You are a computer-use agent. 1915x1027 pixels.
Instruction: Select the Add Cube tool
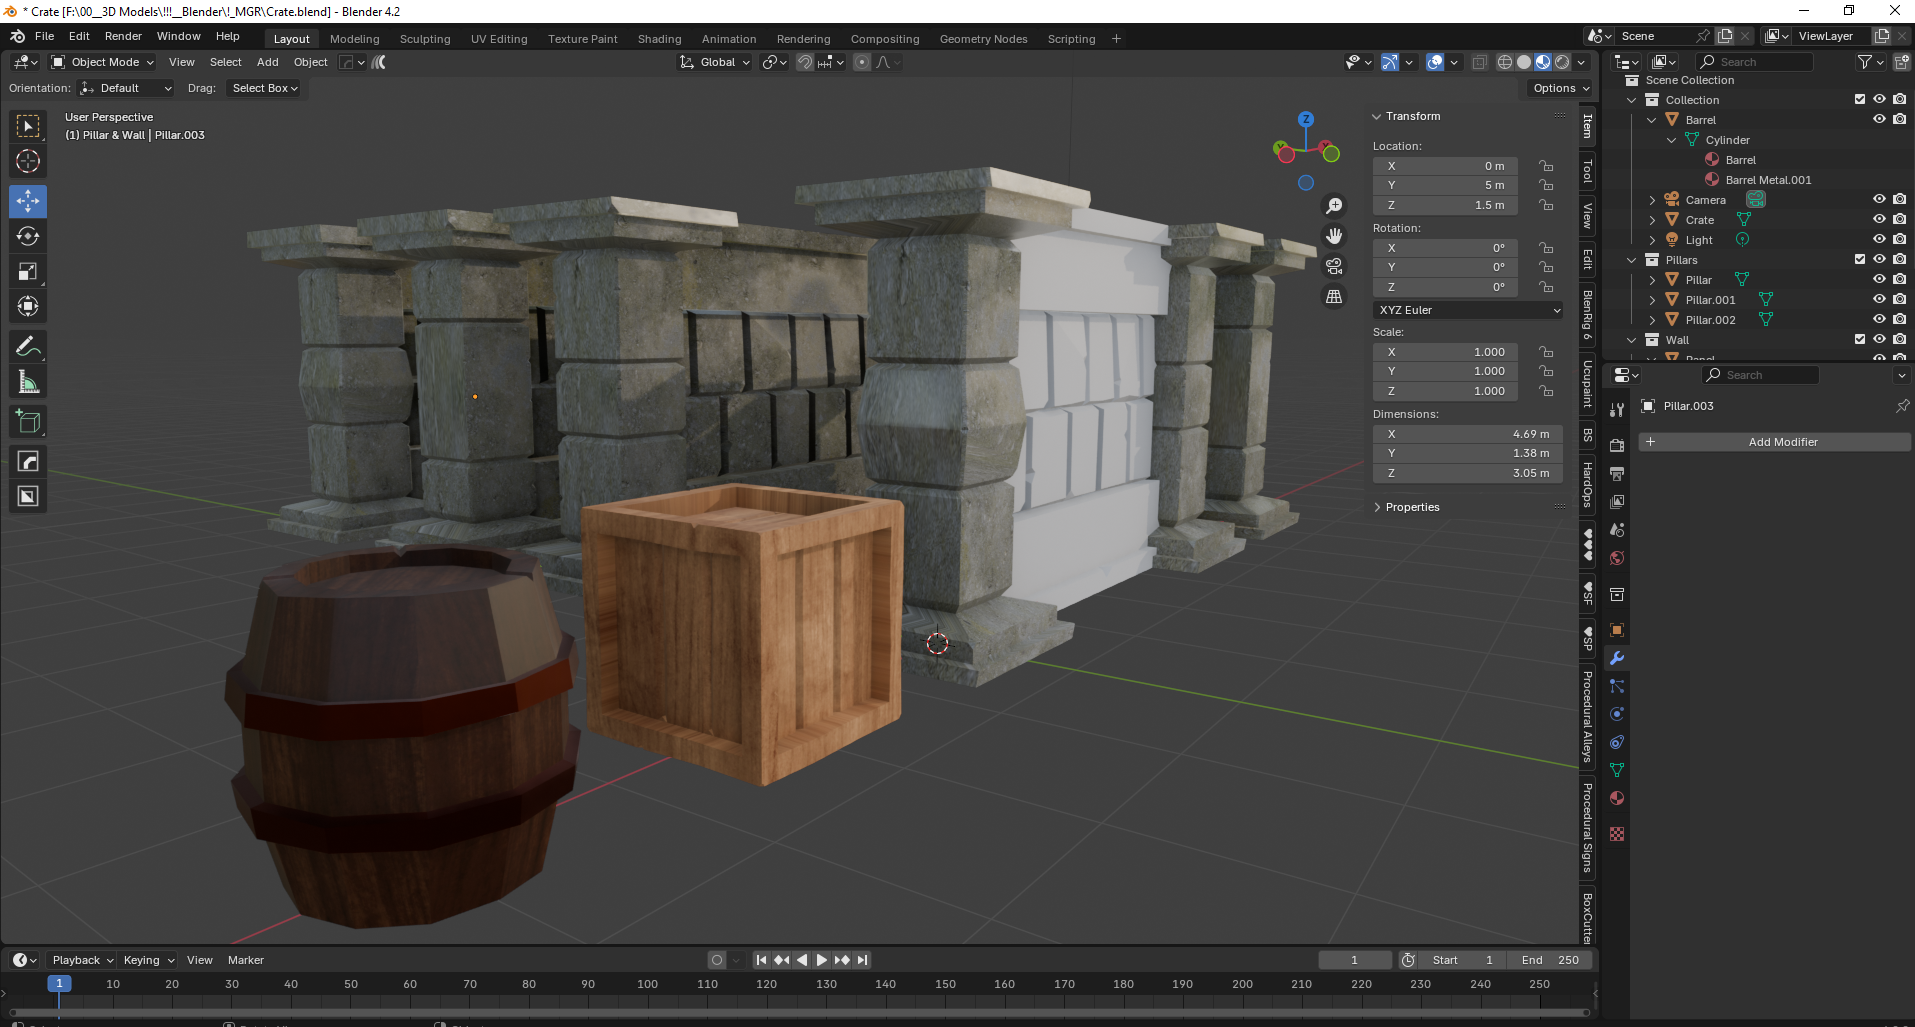click(x=28, y=422)
